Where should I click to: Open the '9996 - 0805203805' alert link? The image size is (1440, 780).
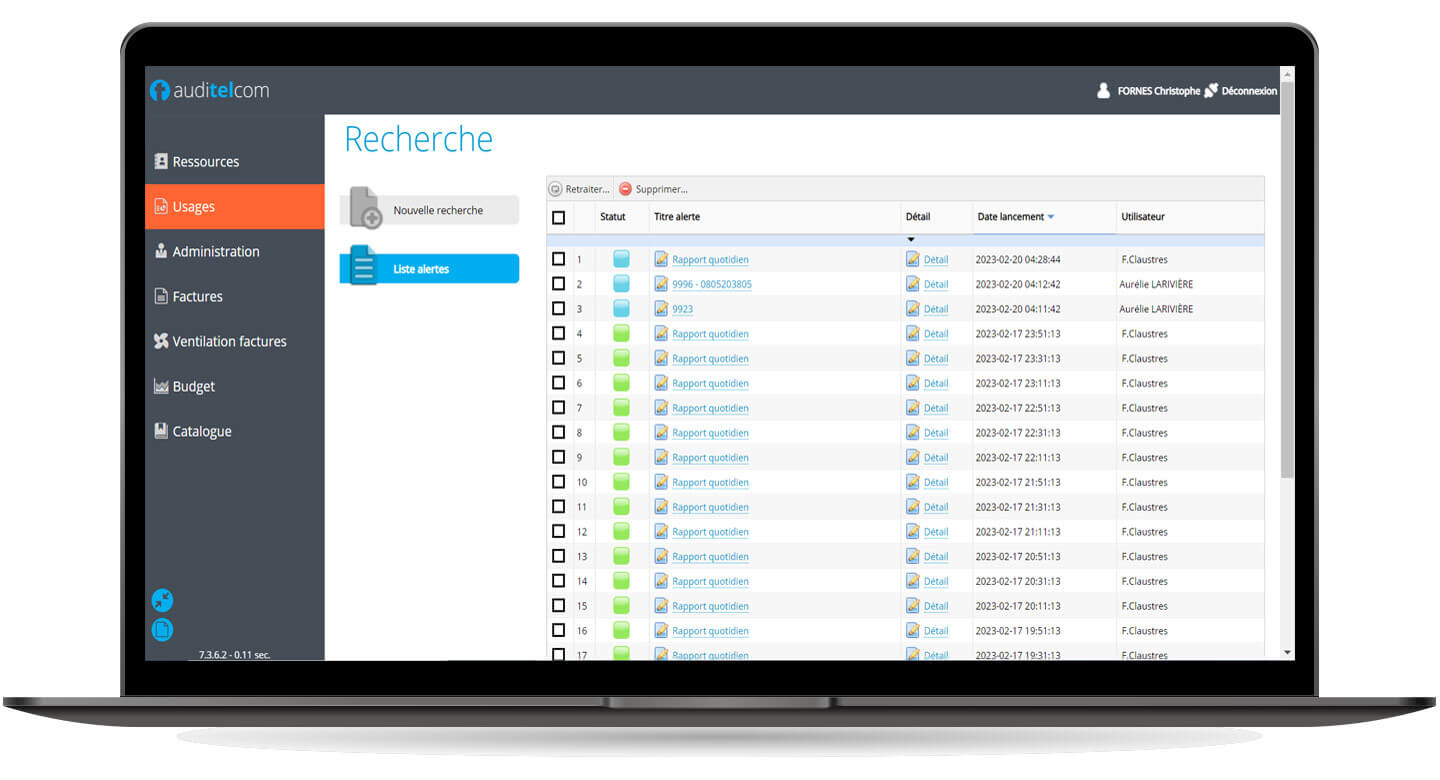711,284
